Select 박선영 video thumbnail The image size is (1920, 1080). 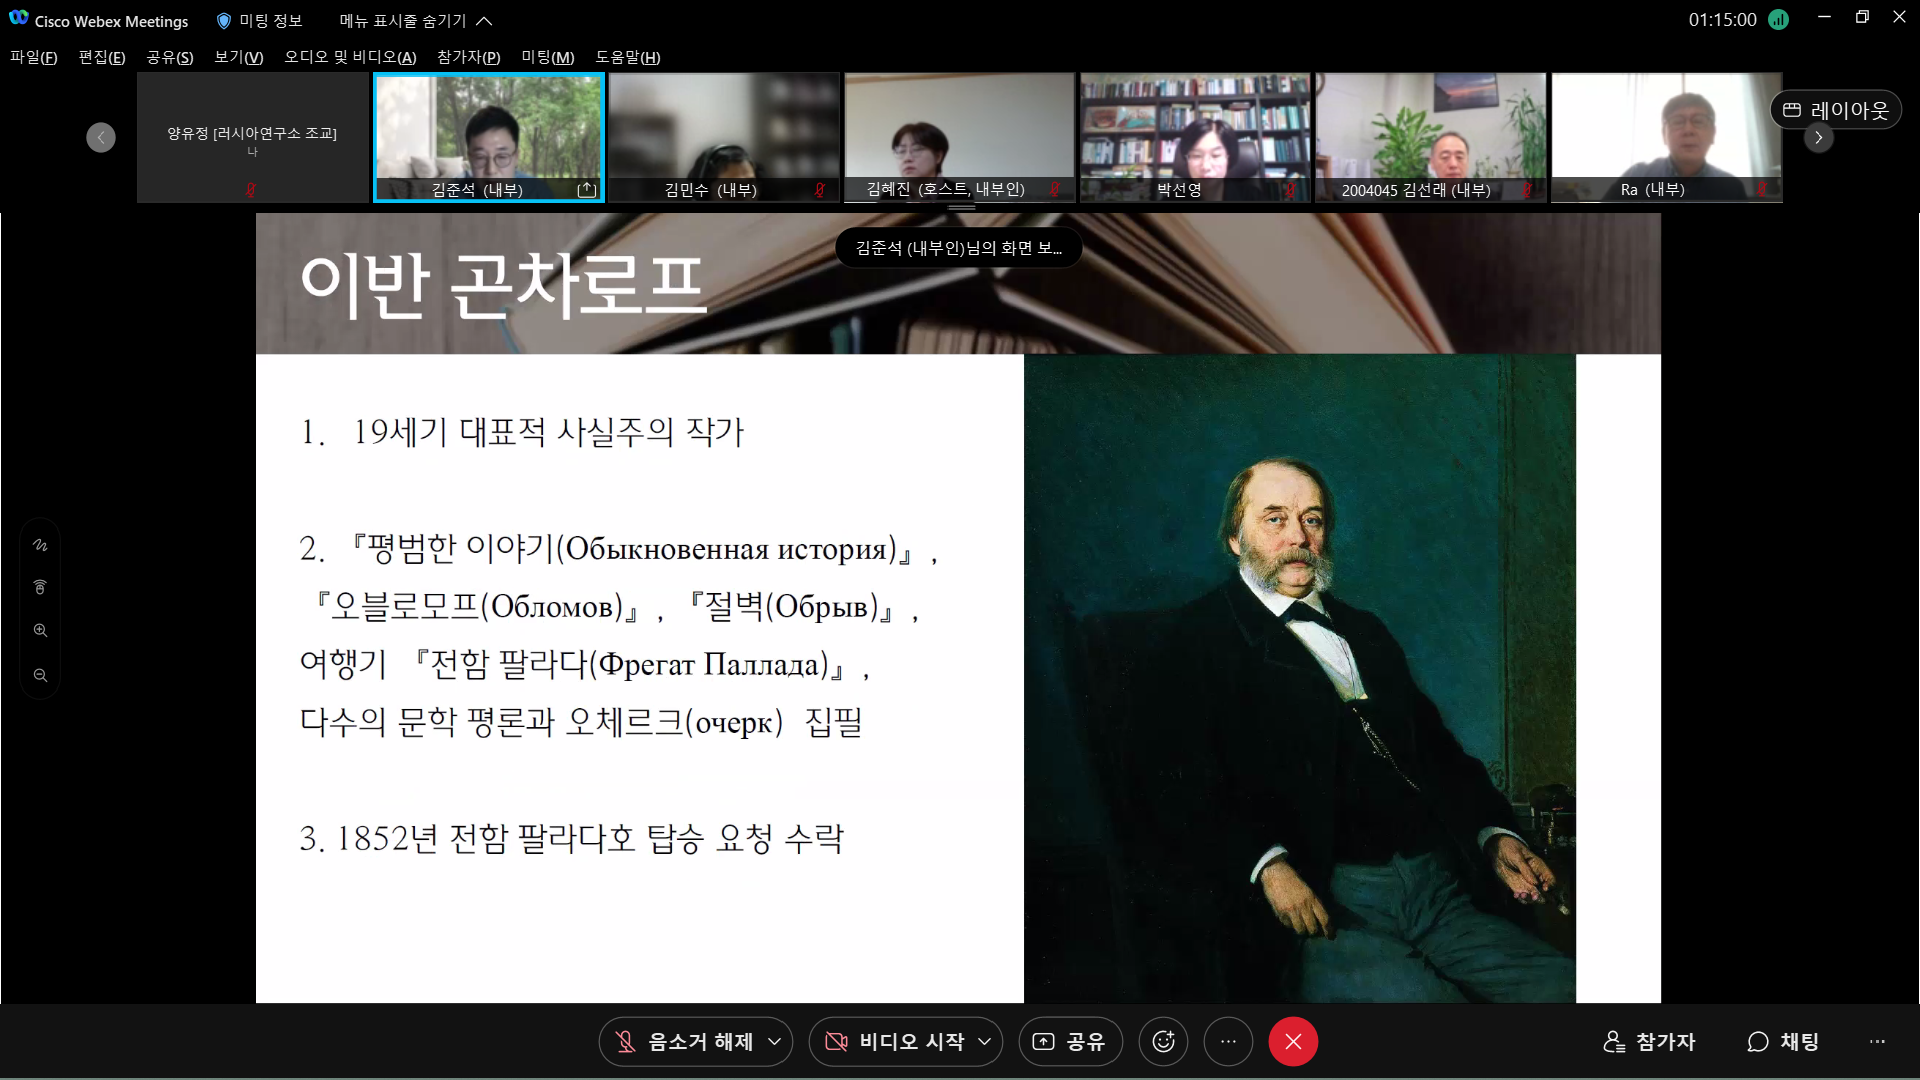[x=1195, y=137]
